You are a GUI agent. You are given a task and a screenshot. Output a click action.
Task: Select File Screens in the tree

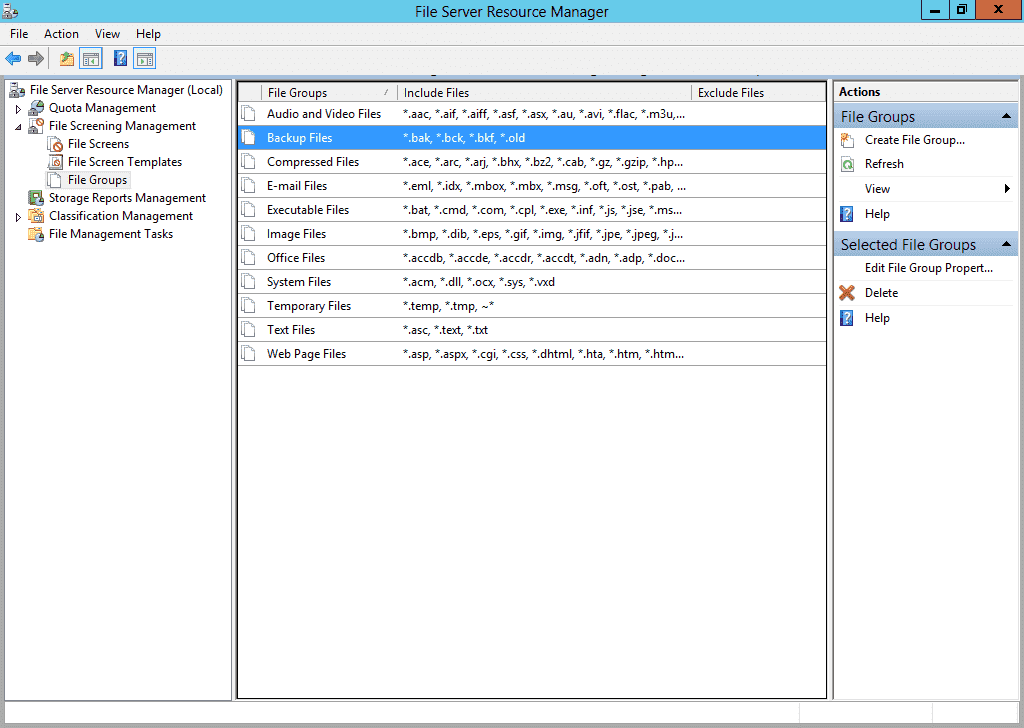[99, 144]
